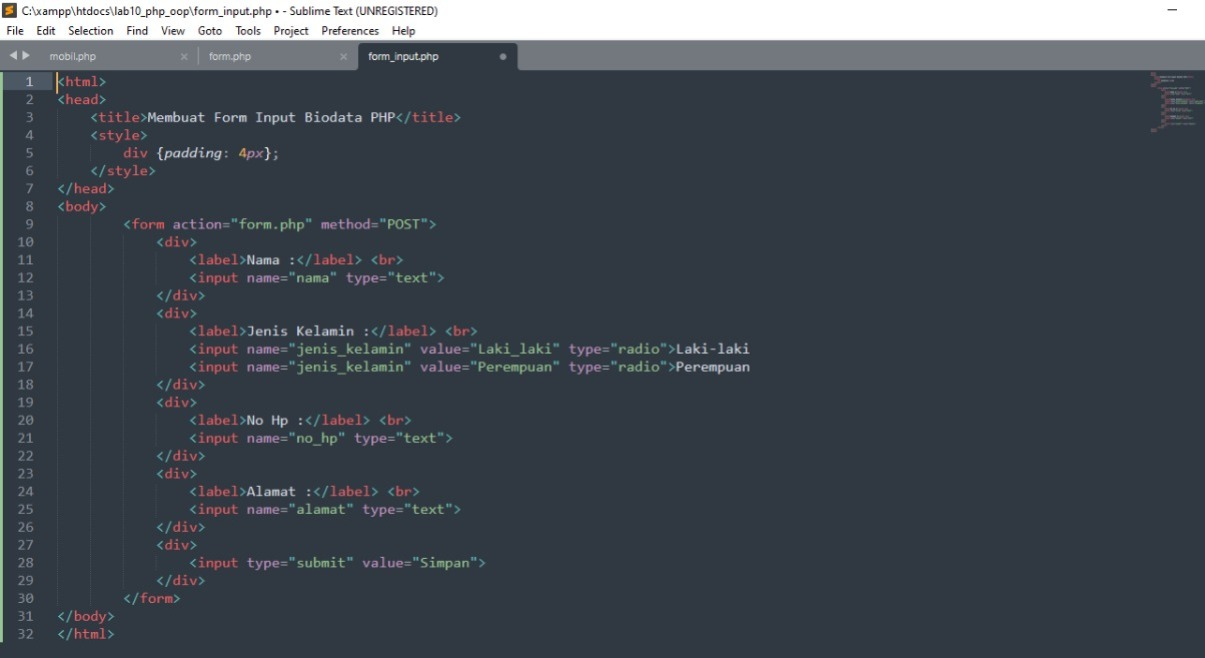Open the Selection menu
The image size is (1205, 658).
(x=91, y=31)
